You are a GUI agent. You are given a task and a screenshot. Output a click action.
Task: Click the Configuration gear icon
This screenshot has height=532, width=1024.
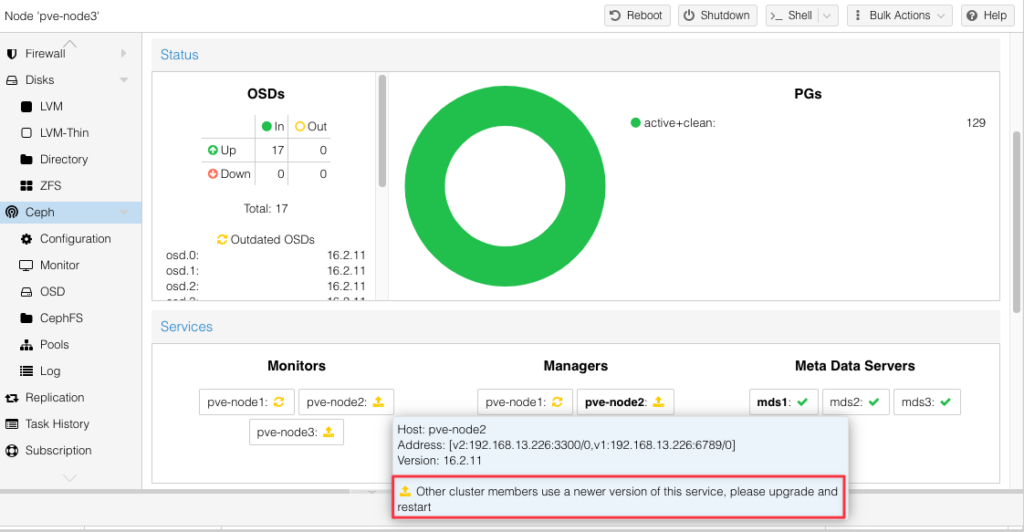click(26, 239)
